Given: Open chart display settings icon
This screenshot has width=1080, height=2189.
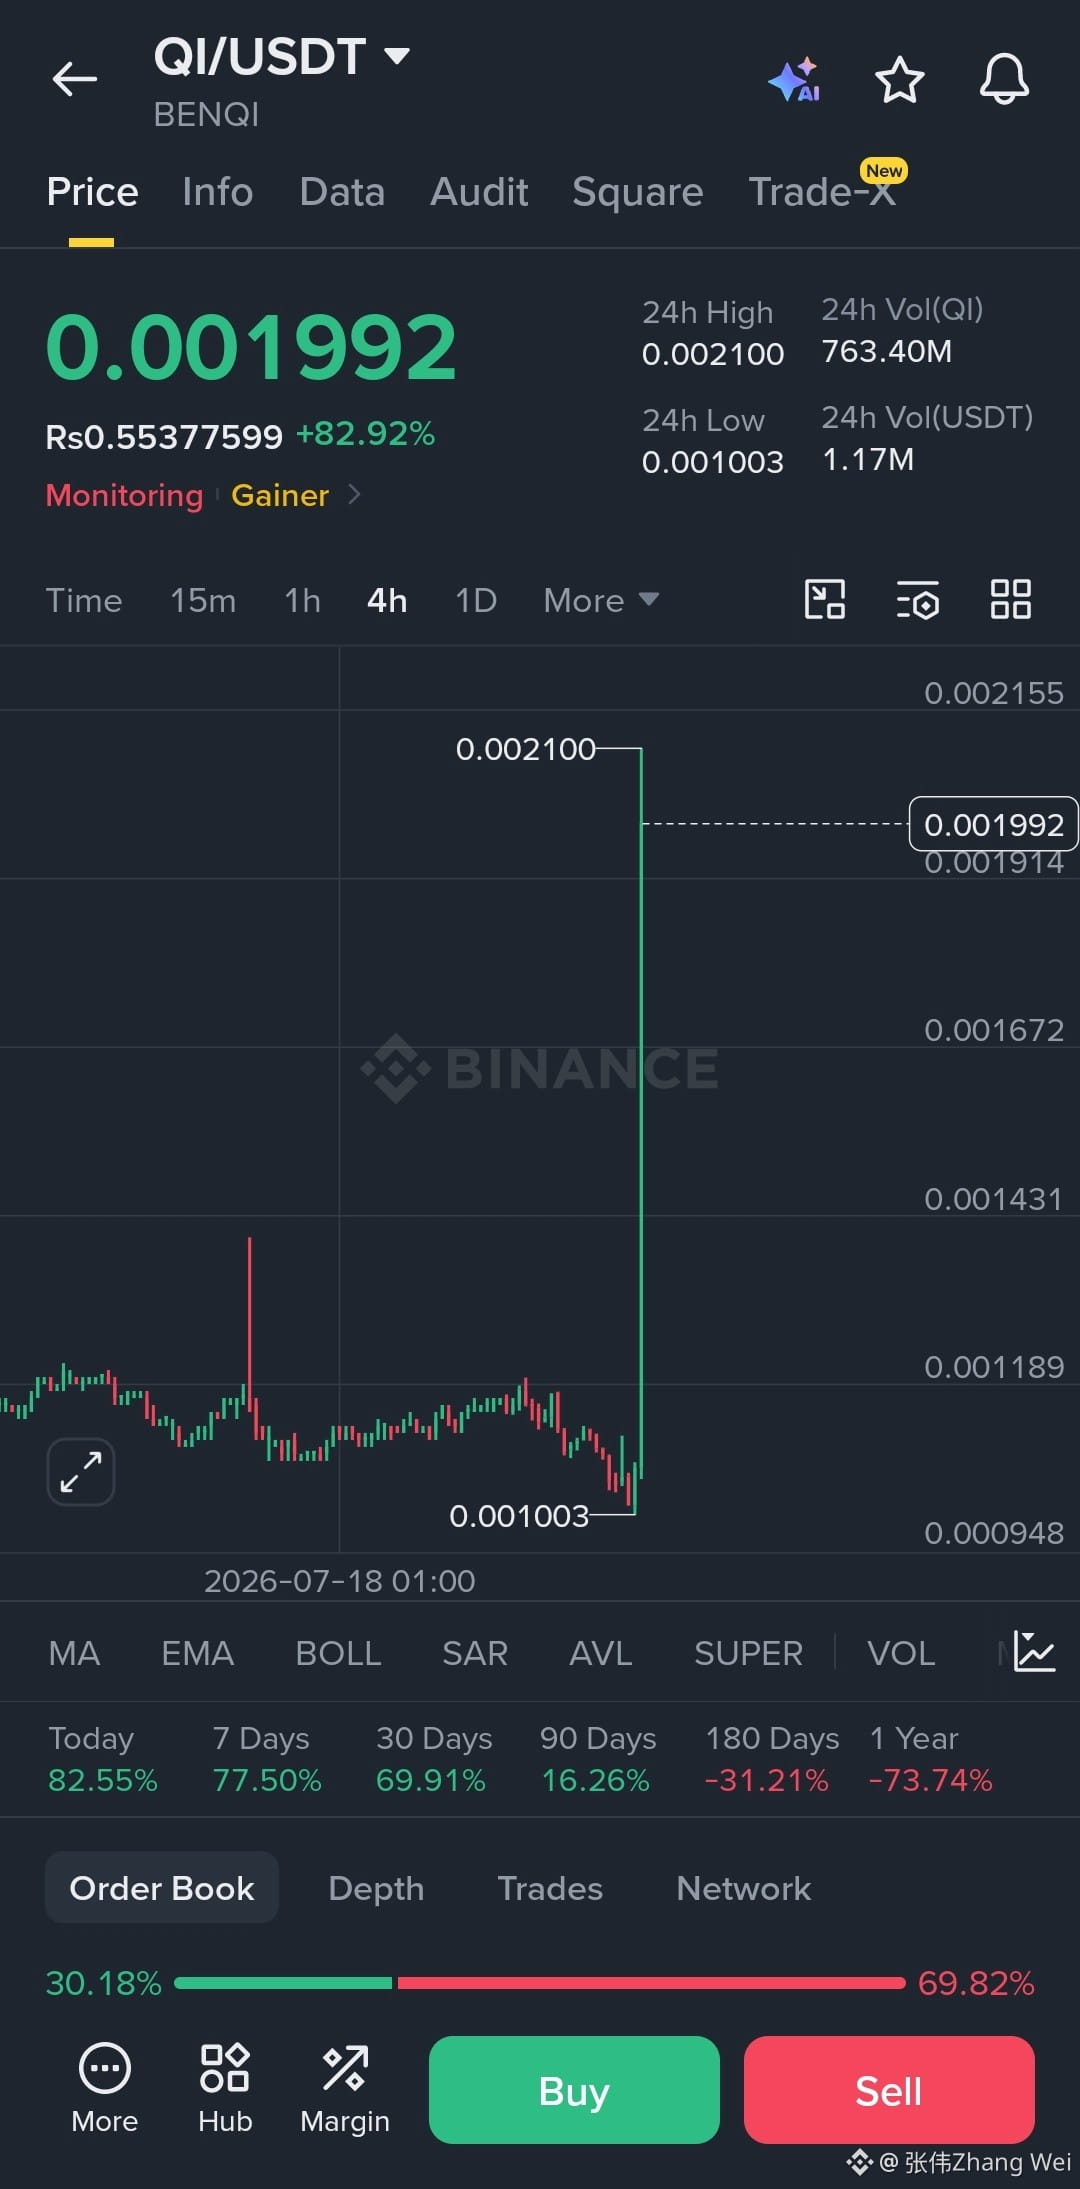Looking at the screenshot, I should (918, 600).
